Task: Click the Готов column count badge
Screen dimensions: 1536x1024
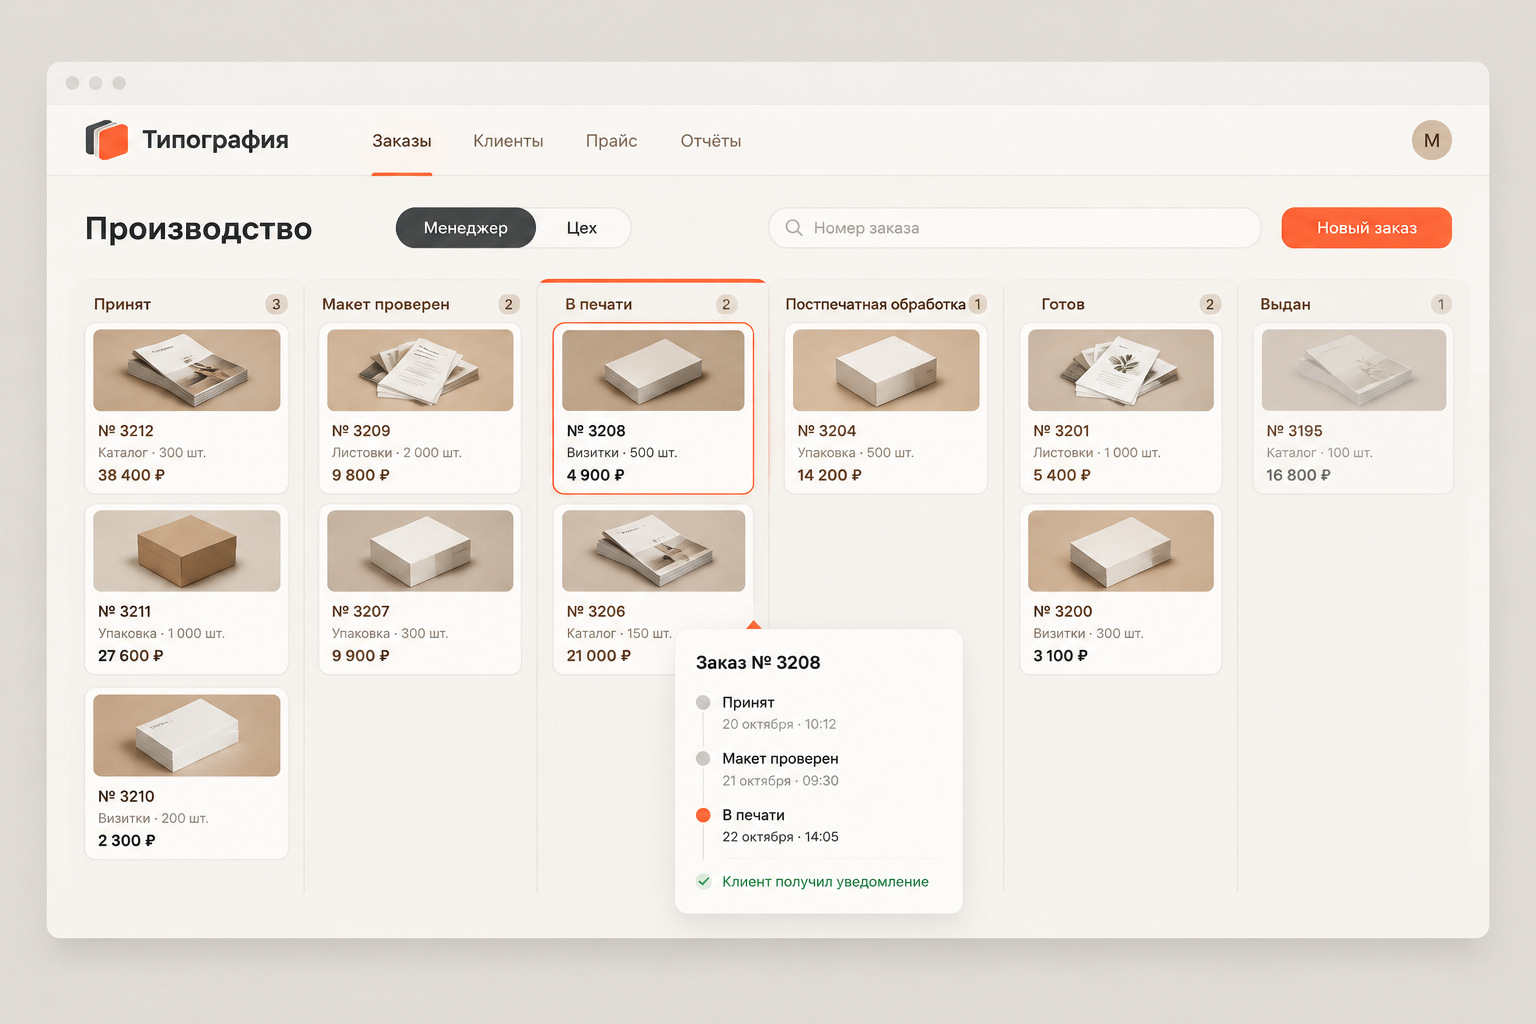Action: (x=1210, y=304)
